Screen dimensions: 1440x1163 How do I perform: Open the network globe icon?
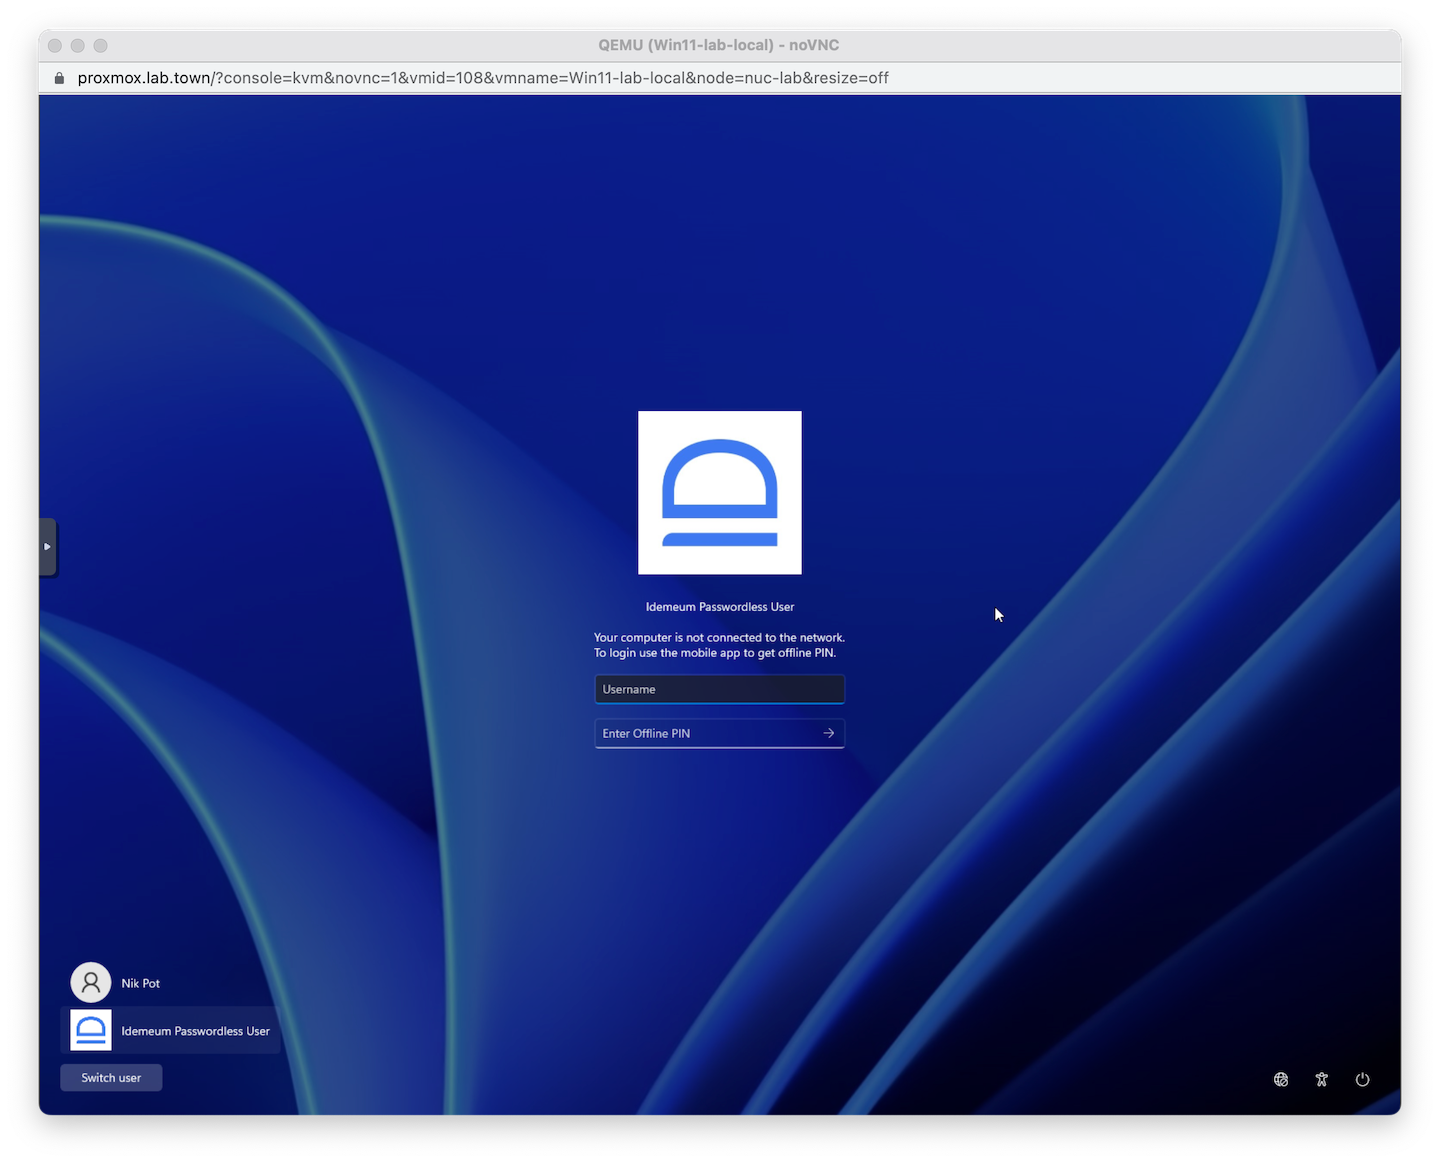(1281, 1079)
